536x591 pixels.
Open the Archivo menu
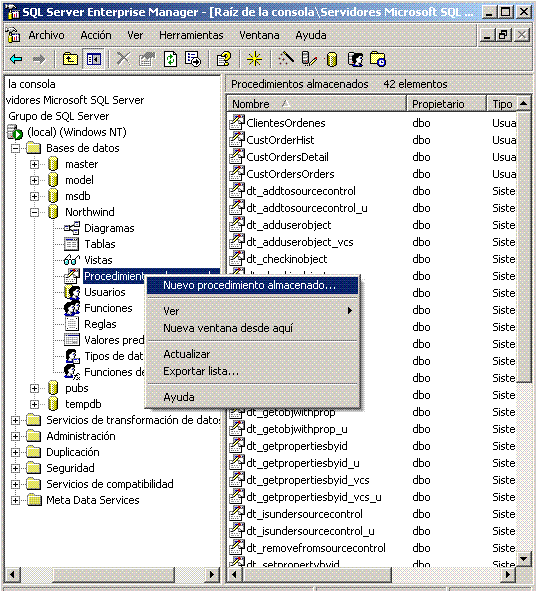[x=46, y=35]
